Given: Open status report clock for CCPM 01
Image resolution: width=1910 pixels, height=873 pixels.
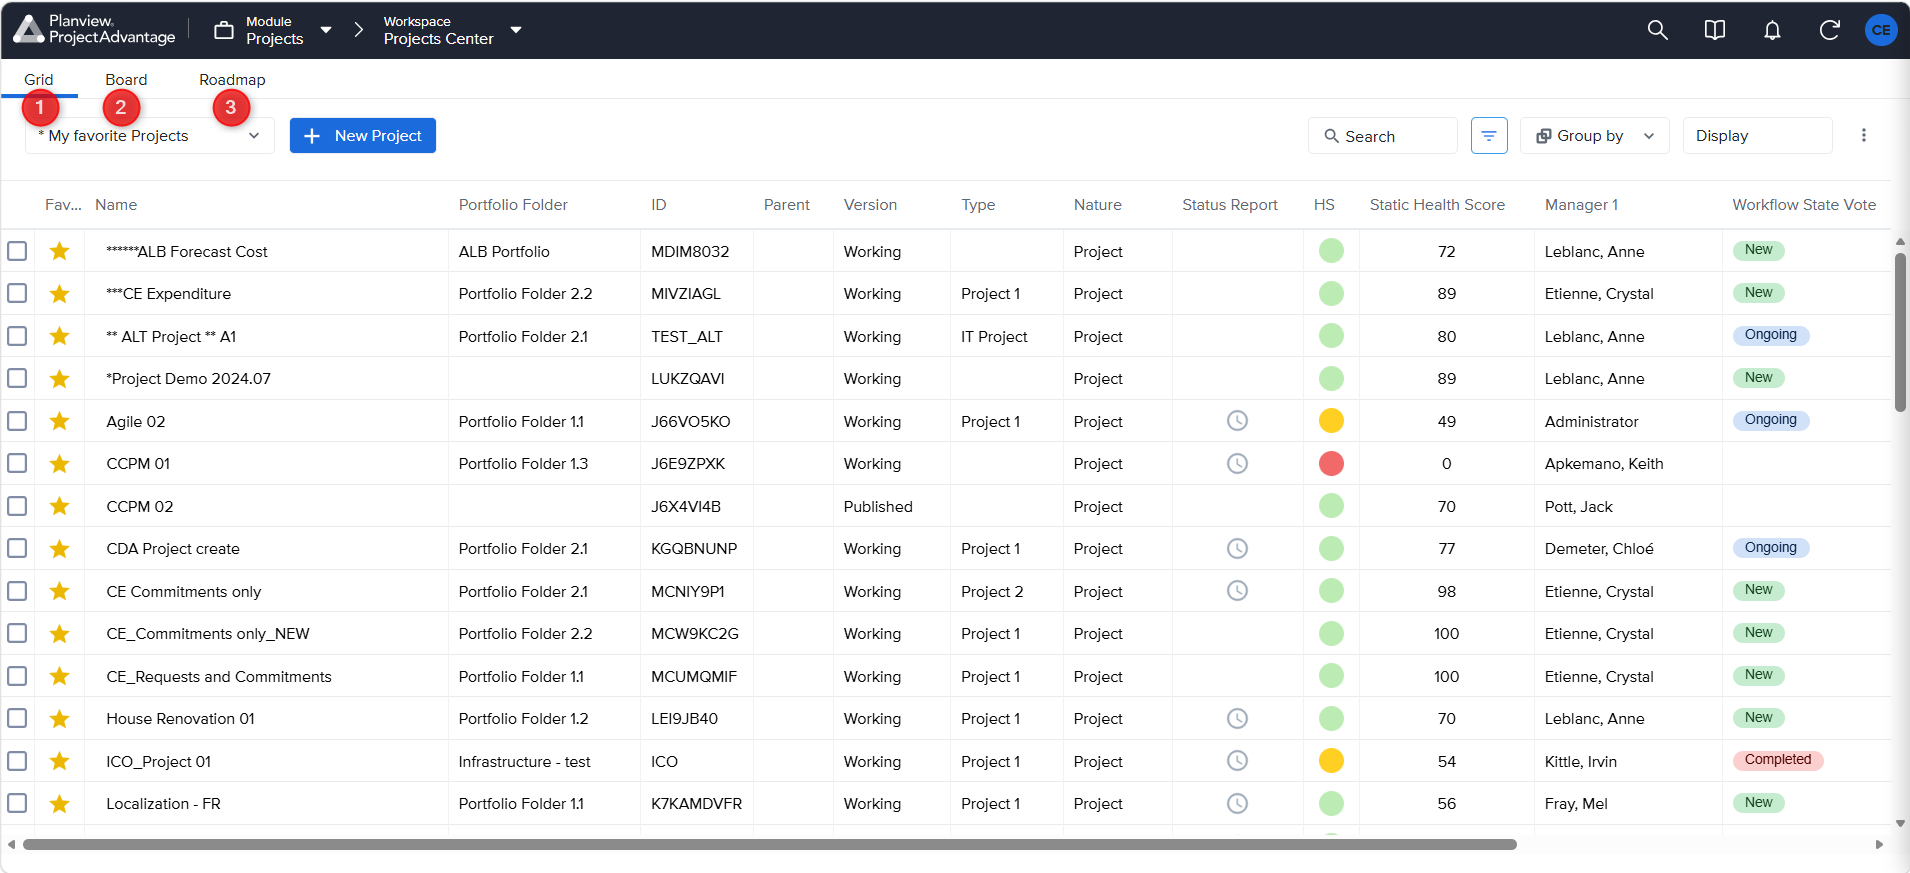Looking at the screenshot, I should pos(1237,464).
